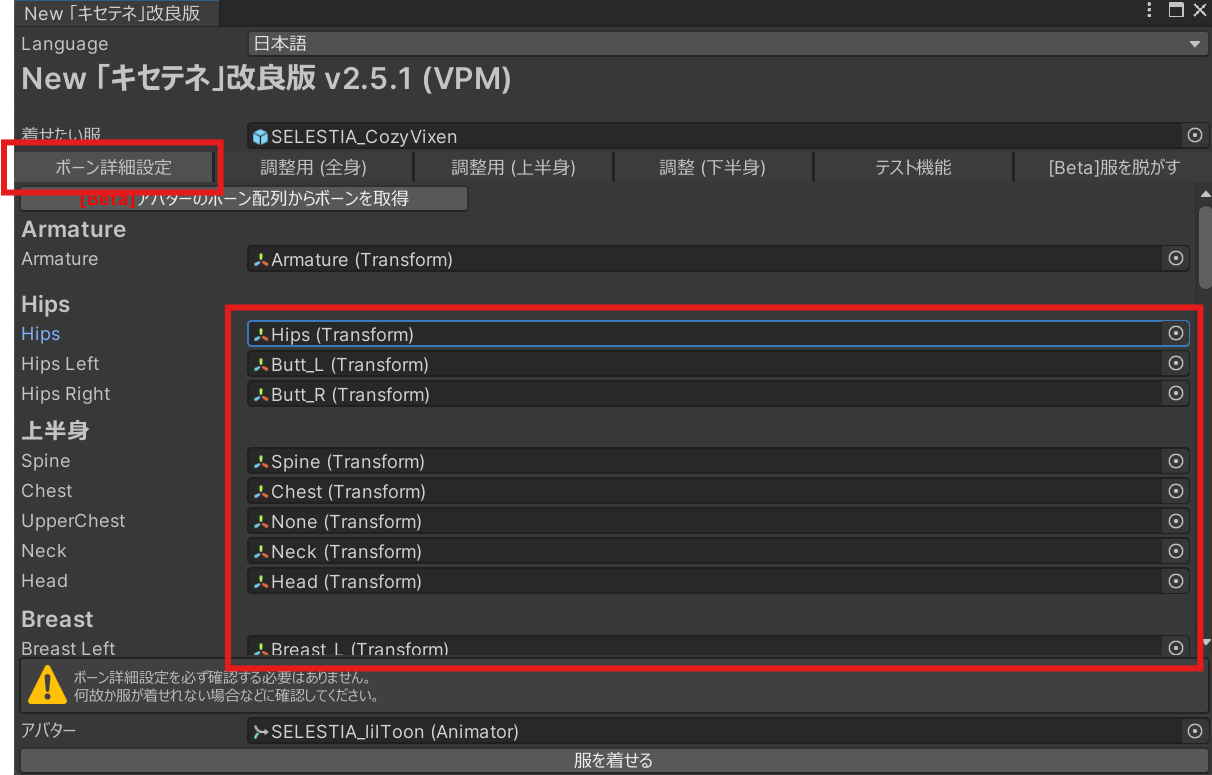This screenshot has height=775, width=1212.
Task: Open object picker for Neck field
Action: (x=1176, y=551)
